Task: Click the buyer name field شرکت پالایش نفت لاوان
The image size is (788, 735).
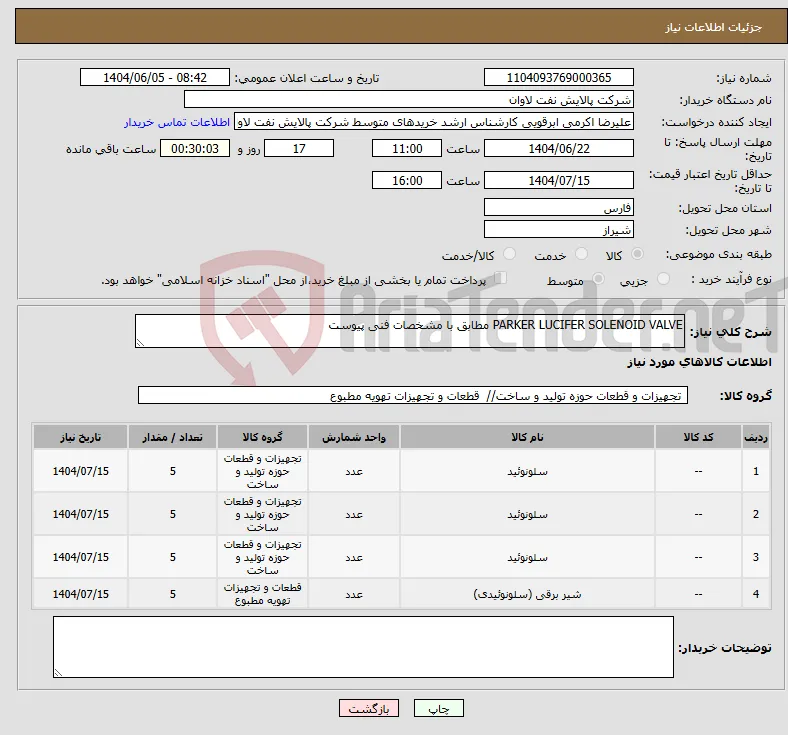Action: click(x=409, y=99)
